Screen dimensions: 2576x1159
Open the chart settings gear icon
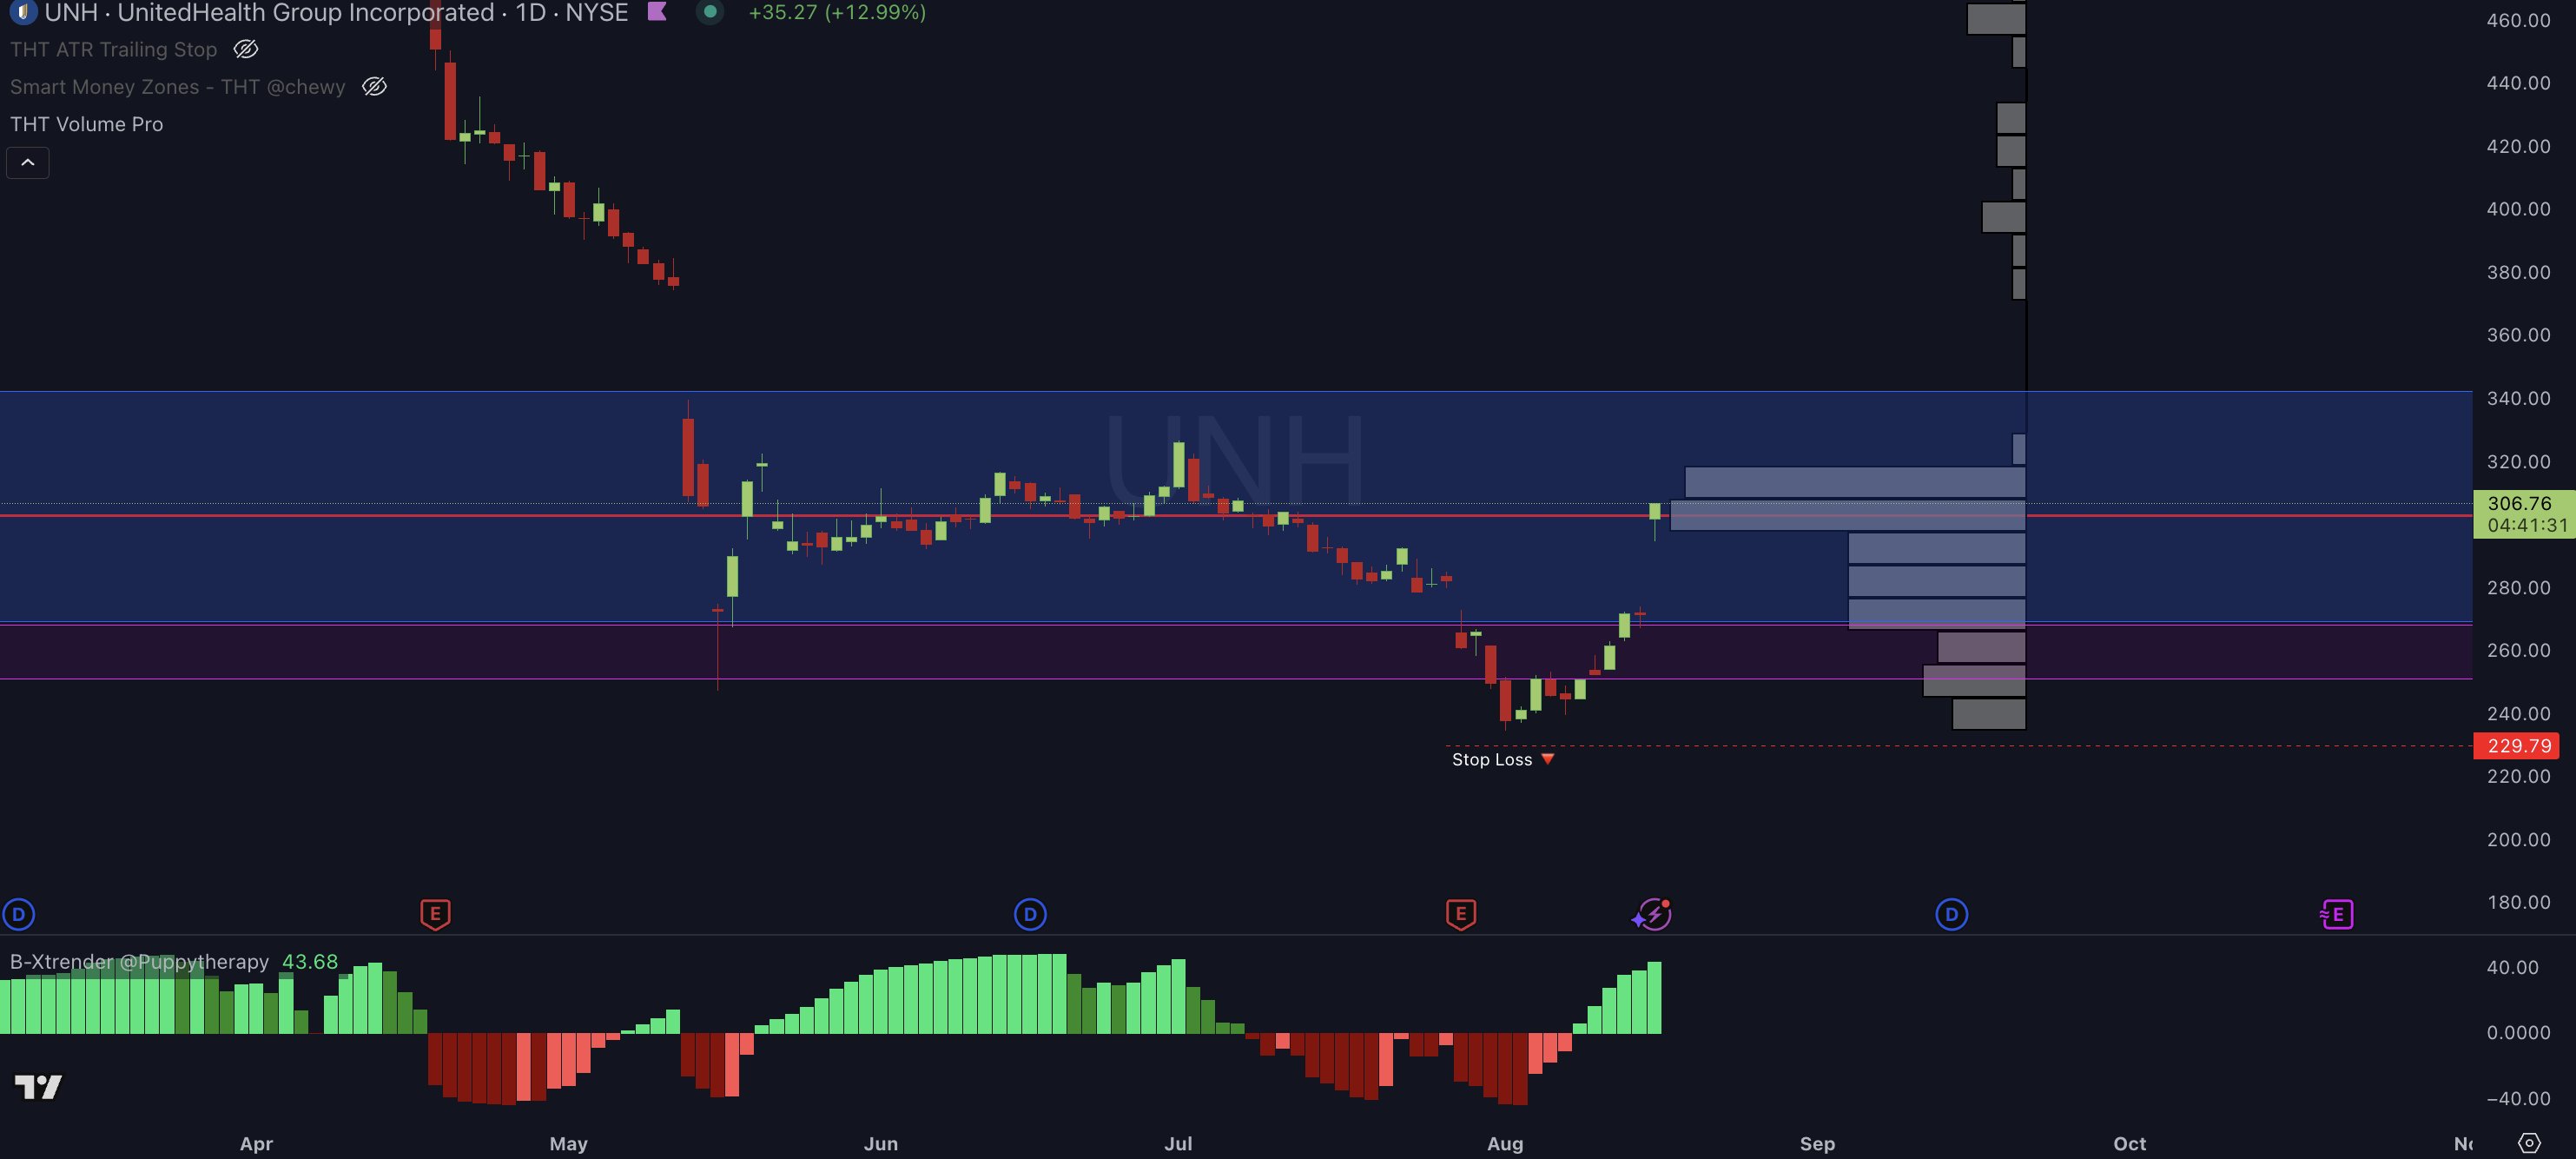click(x=2529, y=1142)
